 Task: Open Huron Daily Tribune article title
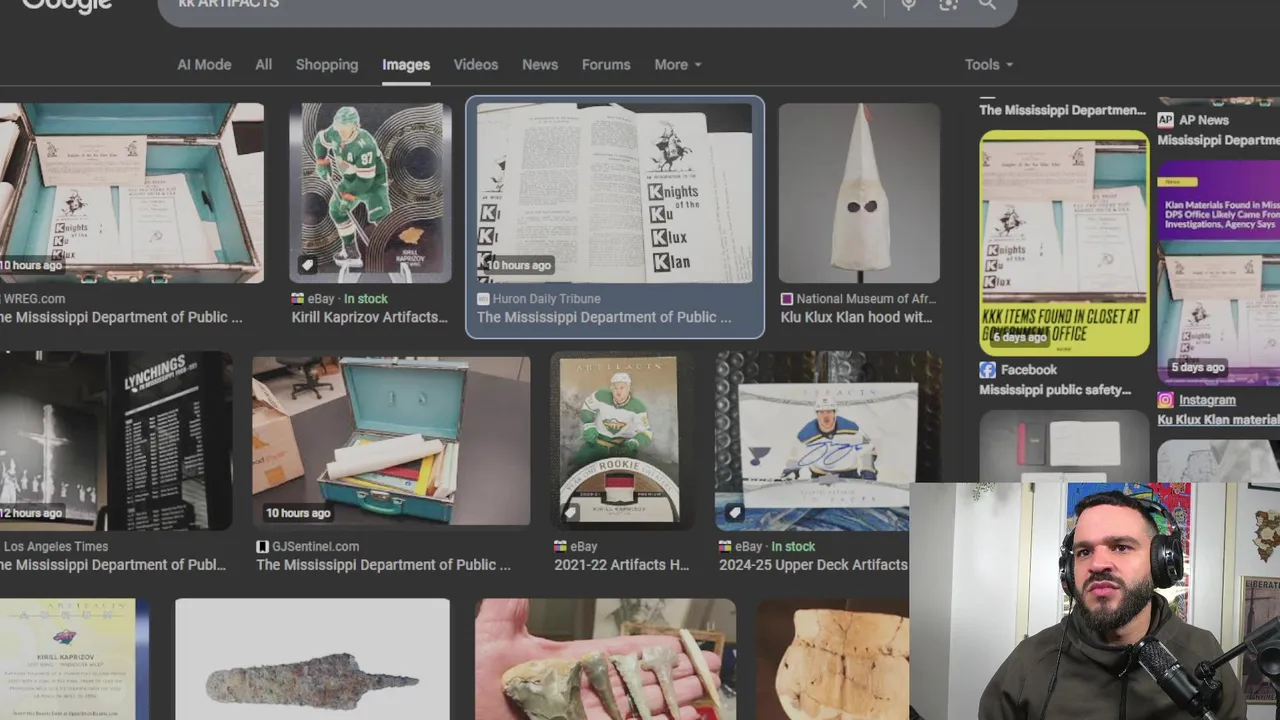(x=604, y=317)
